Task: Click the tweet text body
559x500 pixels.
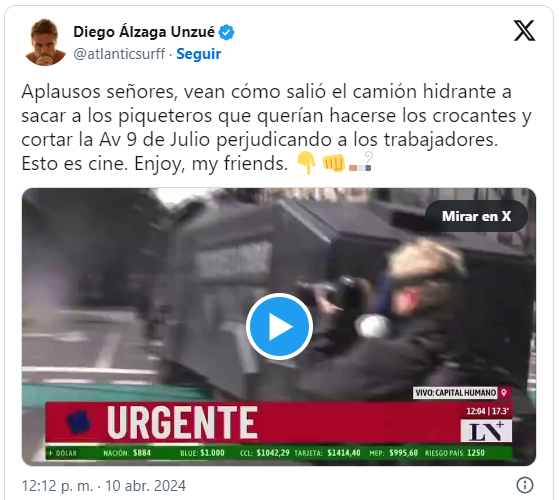Action: 276,128
